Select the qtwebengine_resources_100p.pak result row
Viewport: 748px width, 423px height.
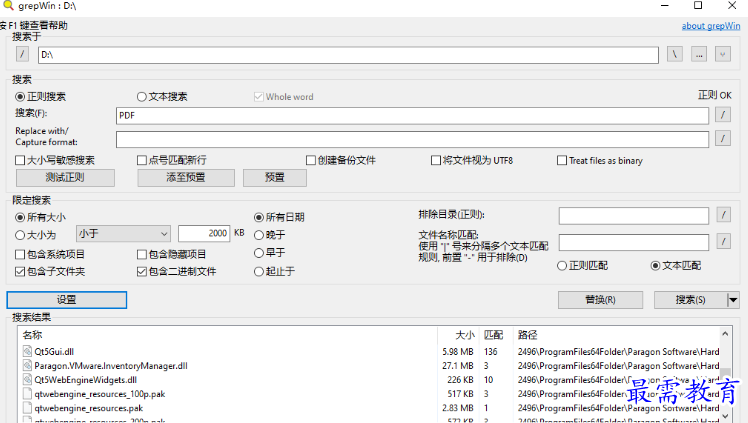pos(369,394)
